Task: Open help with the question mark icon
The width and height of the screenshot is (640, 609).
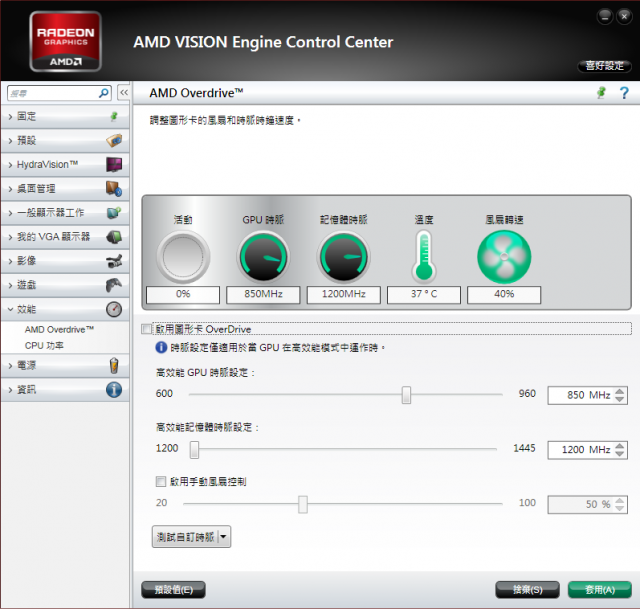Action: tap(624, 93)
